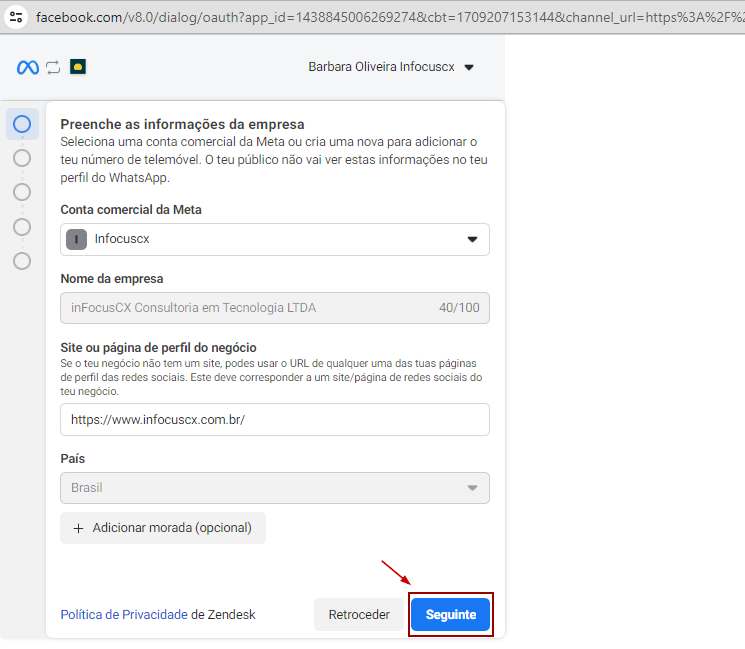Open the Política de Privacidade link
Viewport: 745px width, 649px height.
point(124,615)
